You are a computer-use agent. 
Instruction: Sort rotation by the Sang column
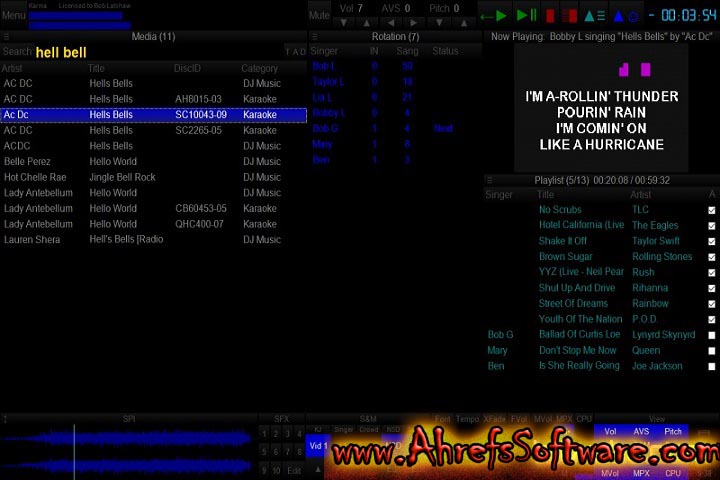(x=407, y=51)
